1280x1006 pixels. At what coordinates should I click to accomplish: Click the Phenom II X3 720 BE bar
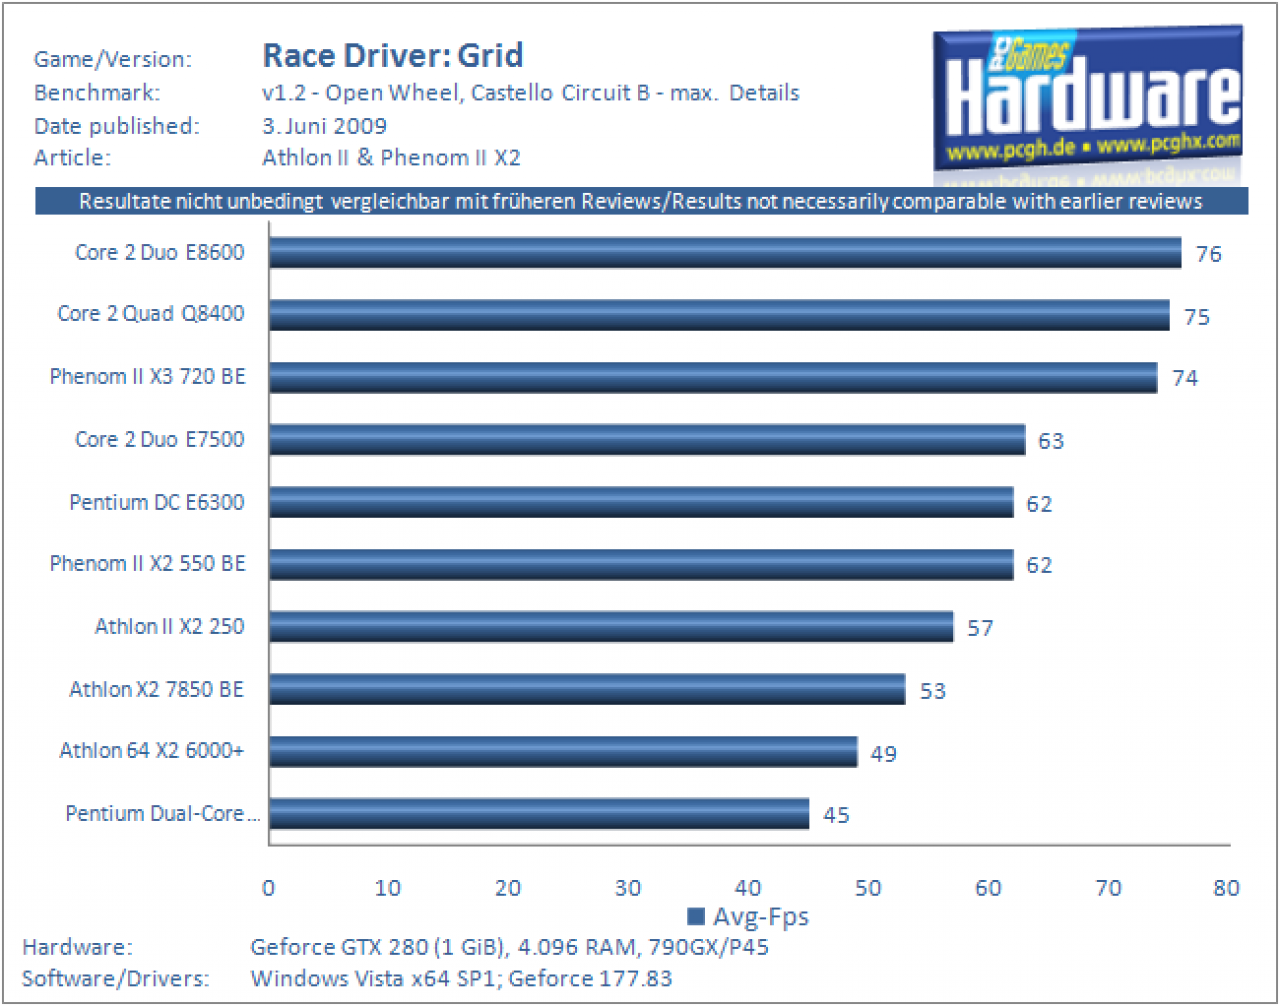[x=713, y=377]
